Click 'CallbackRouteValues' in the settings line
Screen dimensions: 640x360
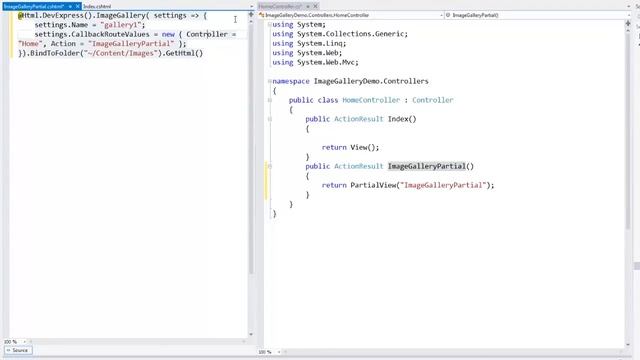pos(110,34)
